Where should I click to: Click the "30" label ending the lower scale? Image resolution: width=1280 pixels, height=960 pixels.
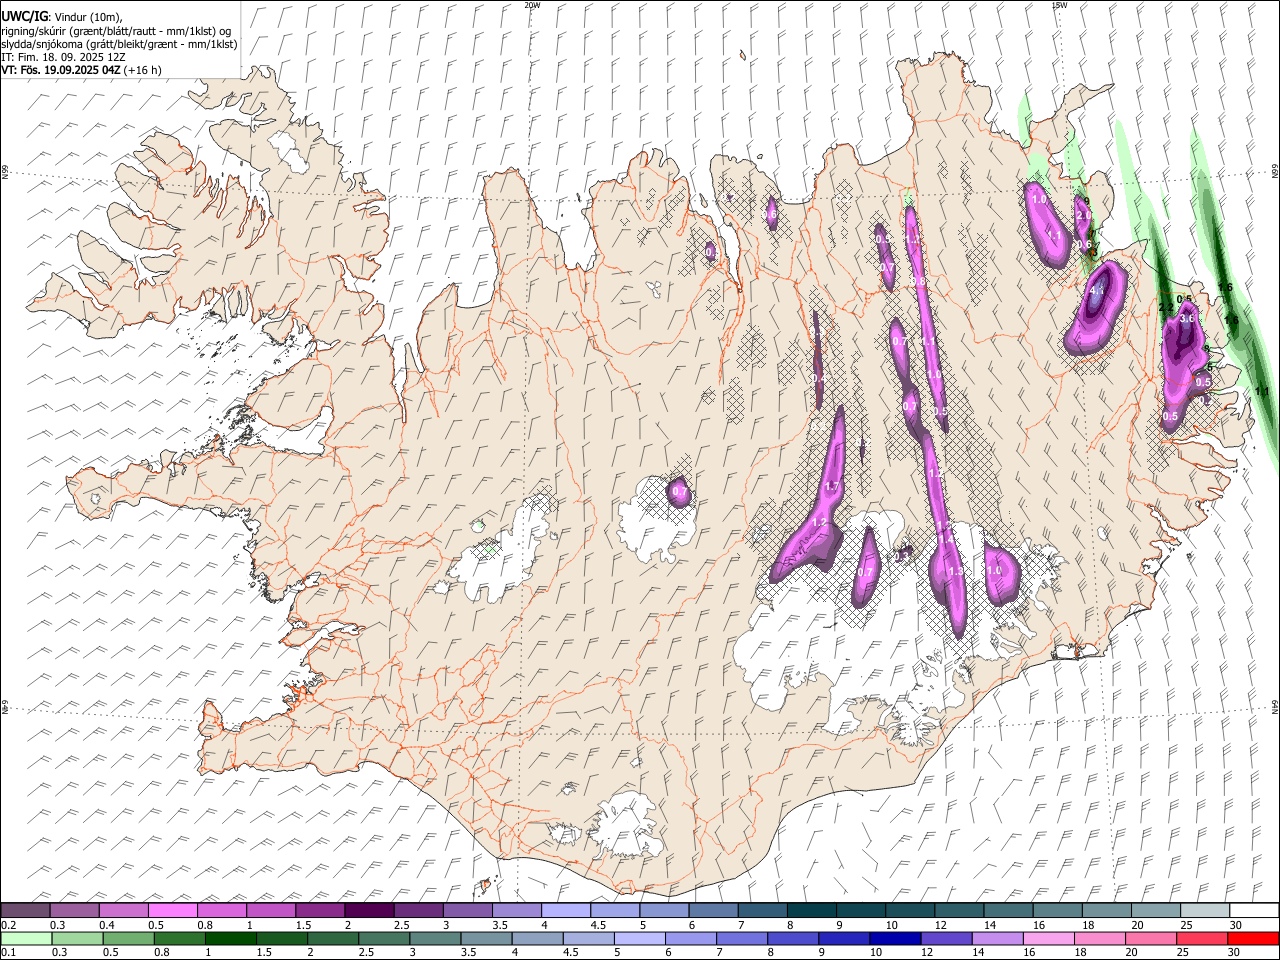point(1236,953)
